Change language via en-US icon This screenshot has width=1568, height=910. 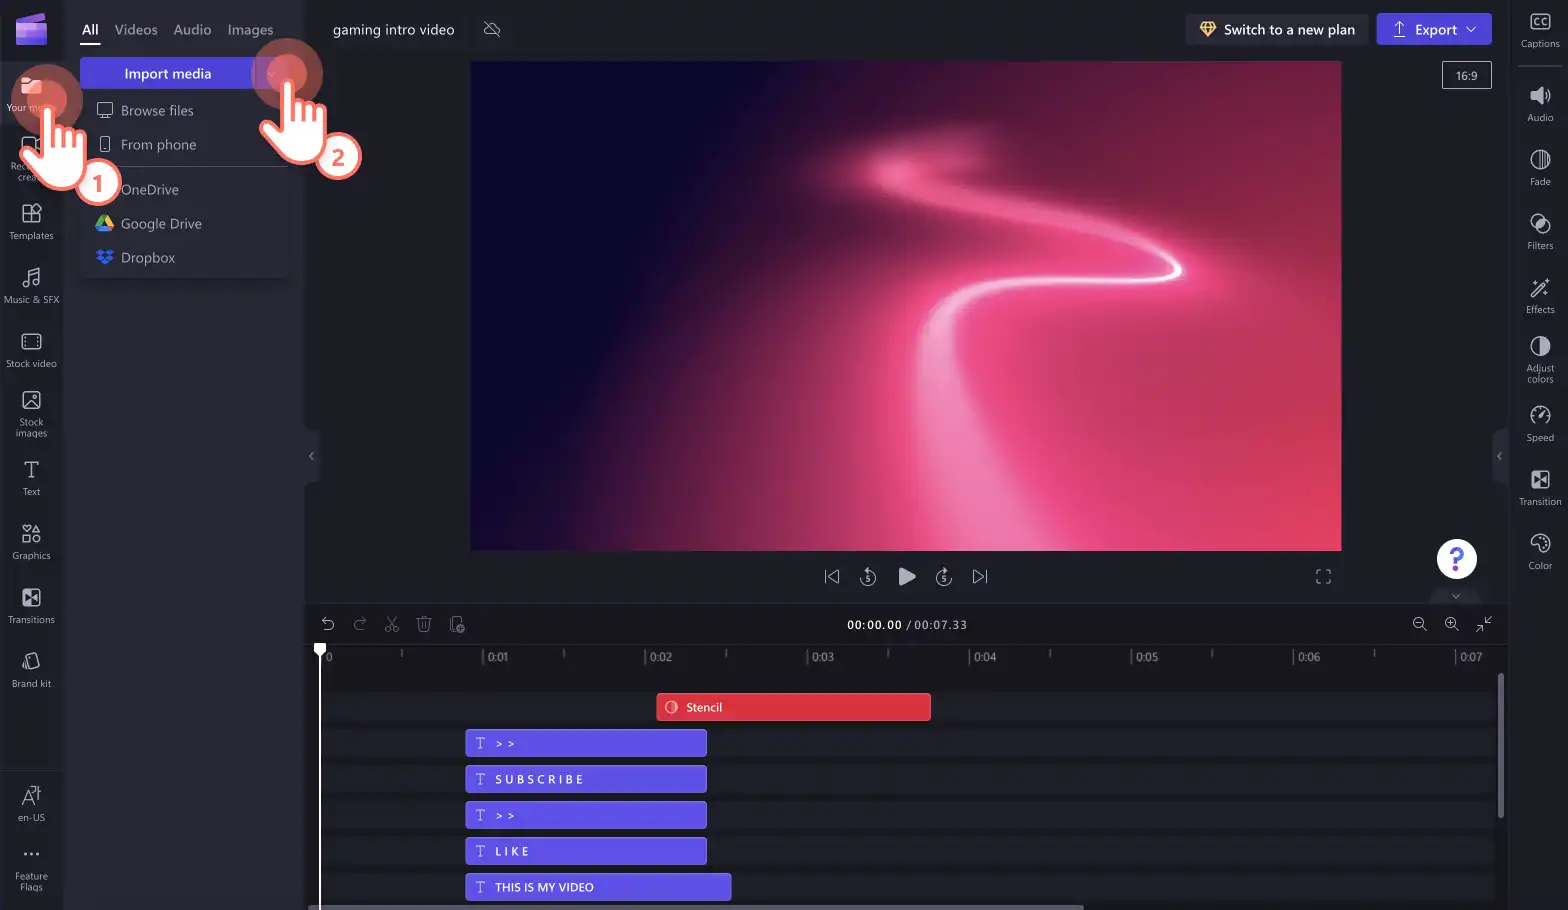click(x=31, y=803)
